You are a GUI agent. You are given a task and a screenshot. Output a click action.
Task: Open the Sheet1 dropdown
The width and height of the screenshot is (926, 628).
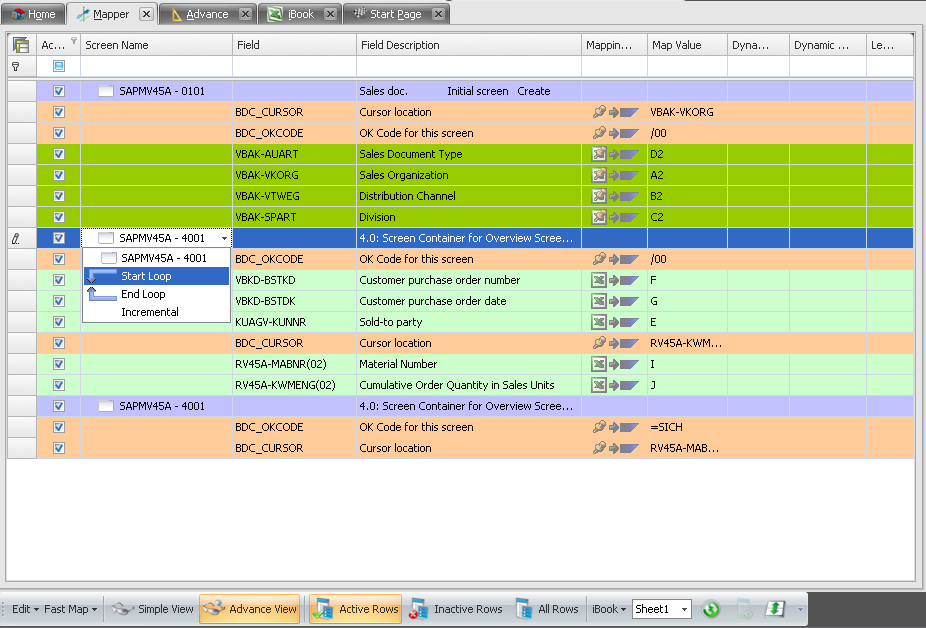tap(684, 609)
